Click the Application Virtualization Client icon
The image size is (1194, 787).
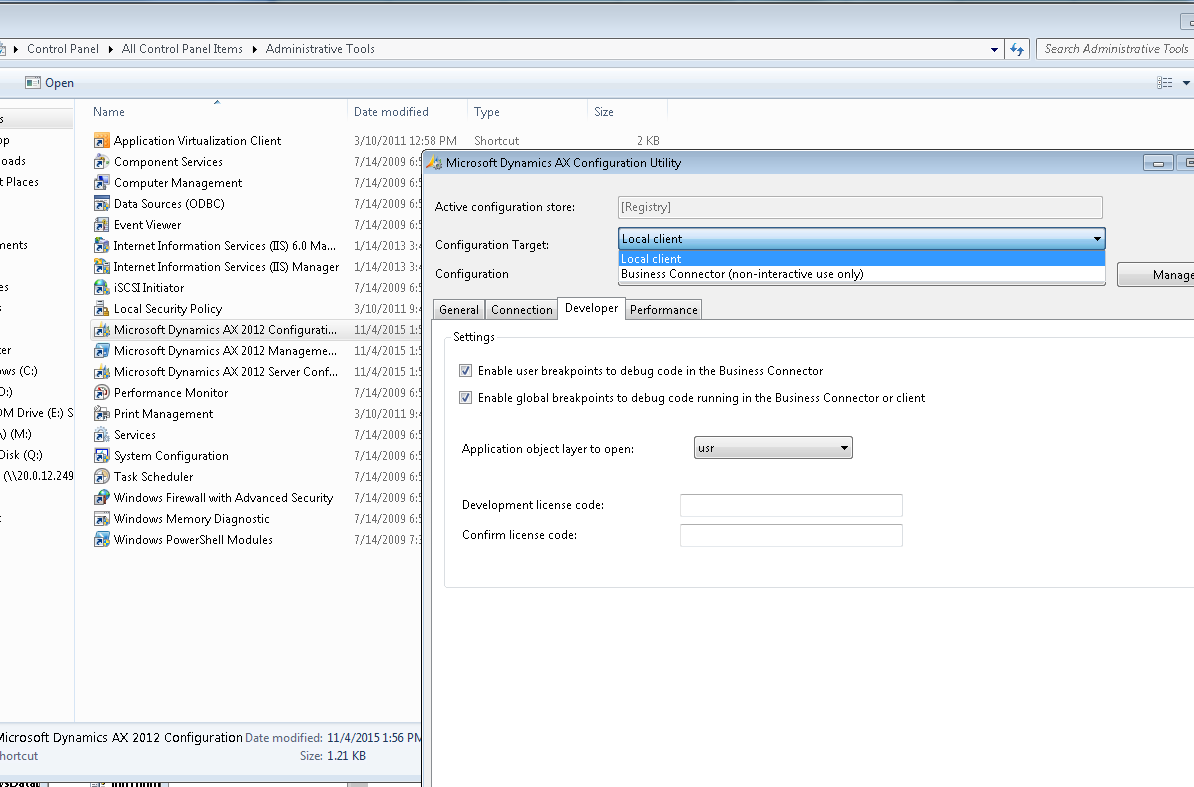101,141
